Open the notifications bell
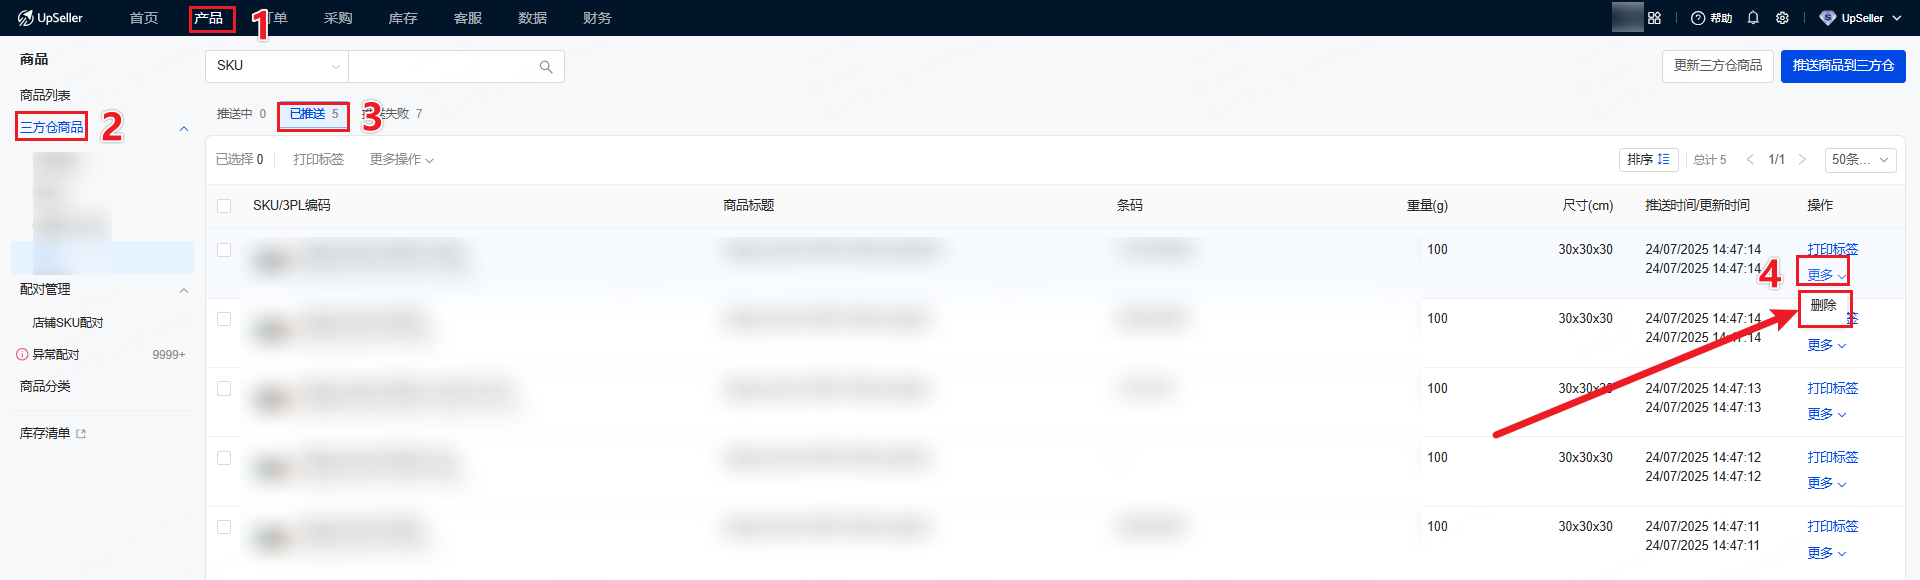1920x580 pixels. click(x=1753, y=18)
